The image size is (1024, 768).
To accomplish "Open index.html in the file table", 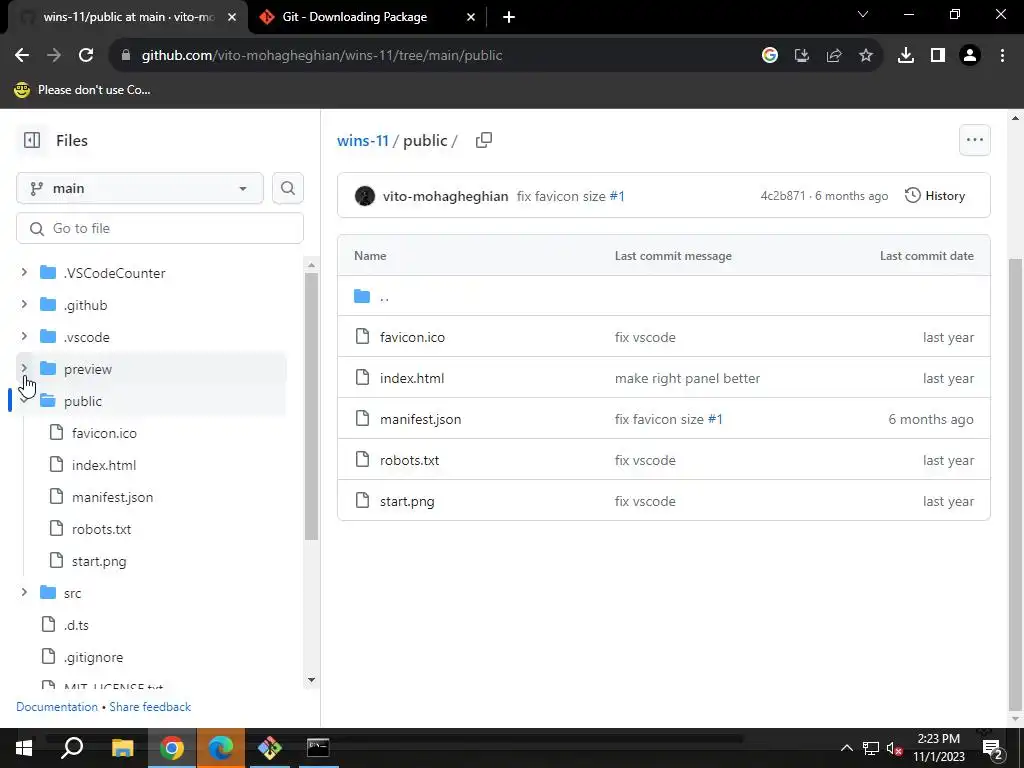I will [x=412, y=378].
